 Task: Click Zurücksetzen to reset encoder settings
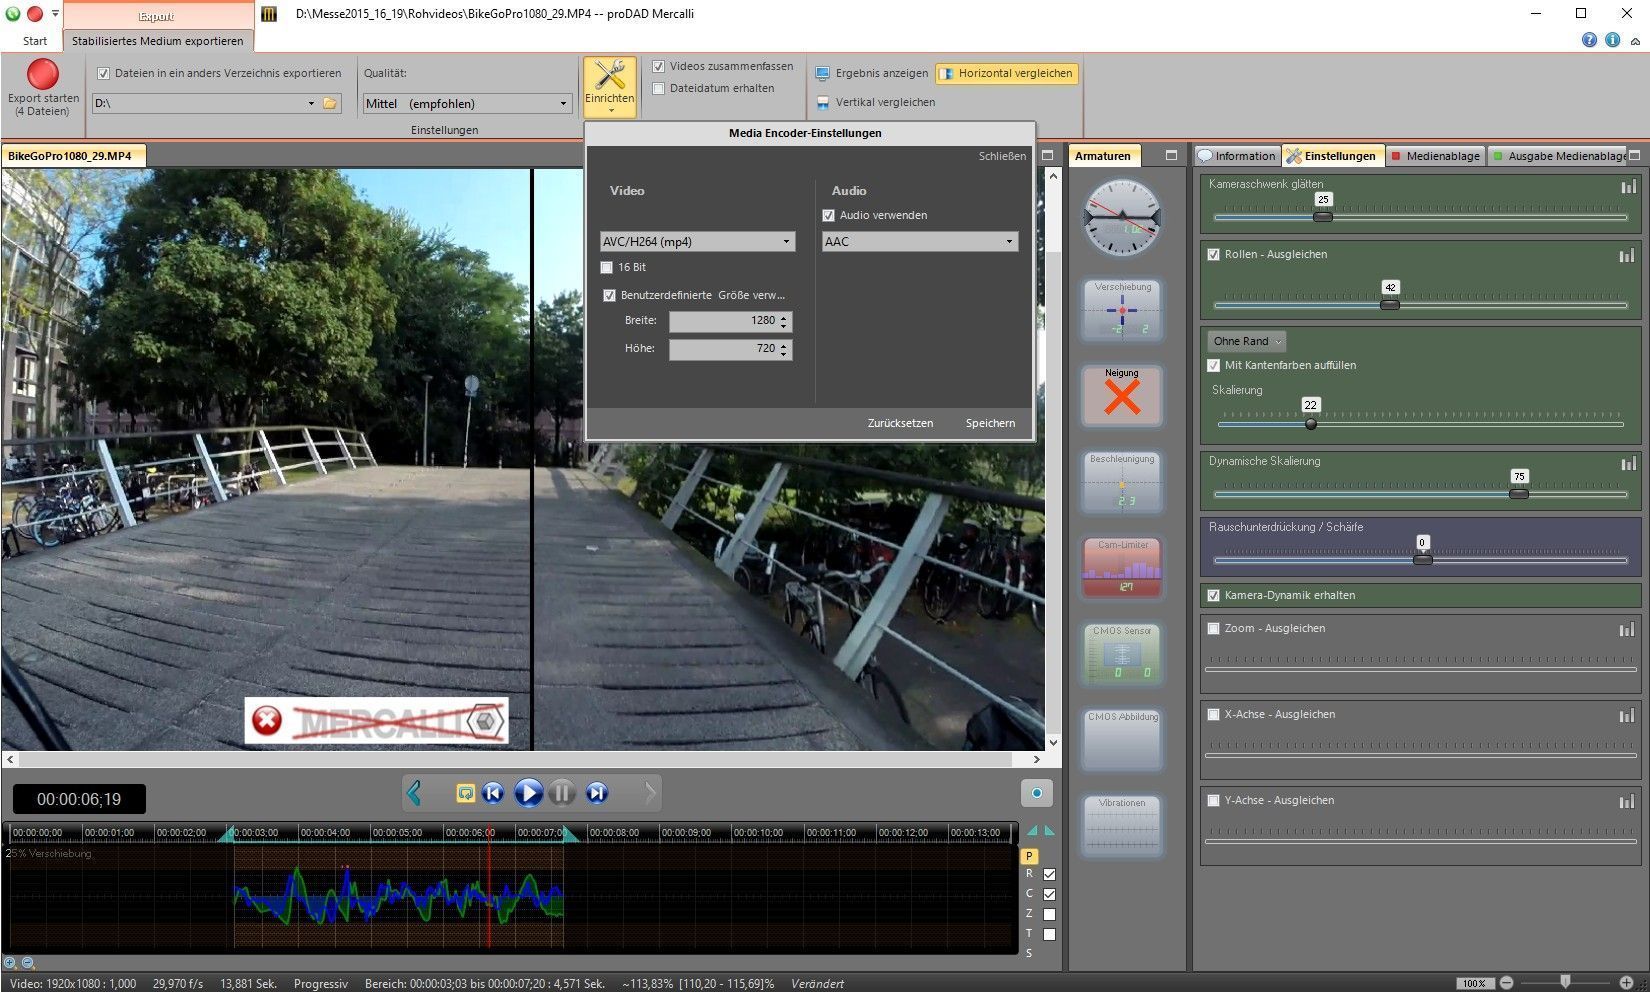(x=900, y=423)
